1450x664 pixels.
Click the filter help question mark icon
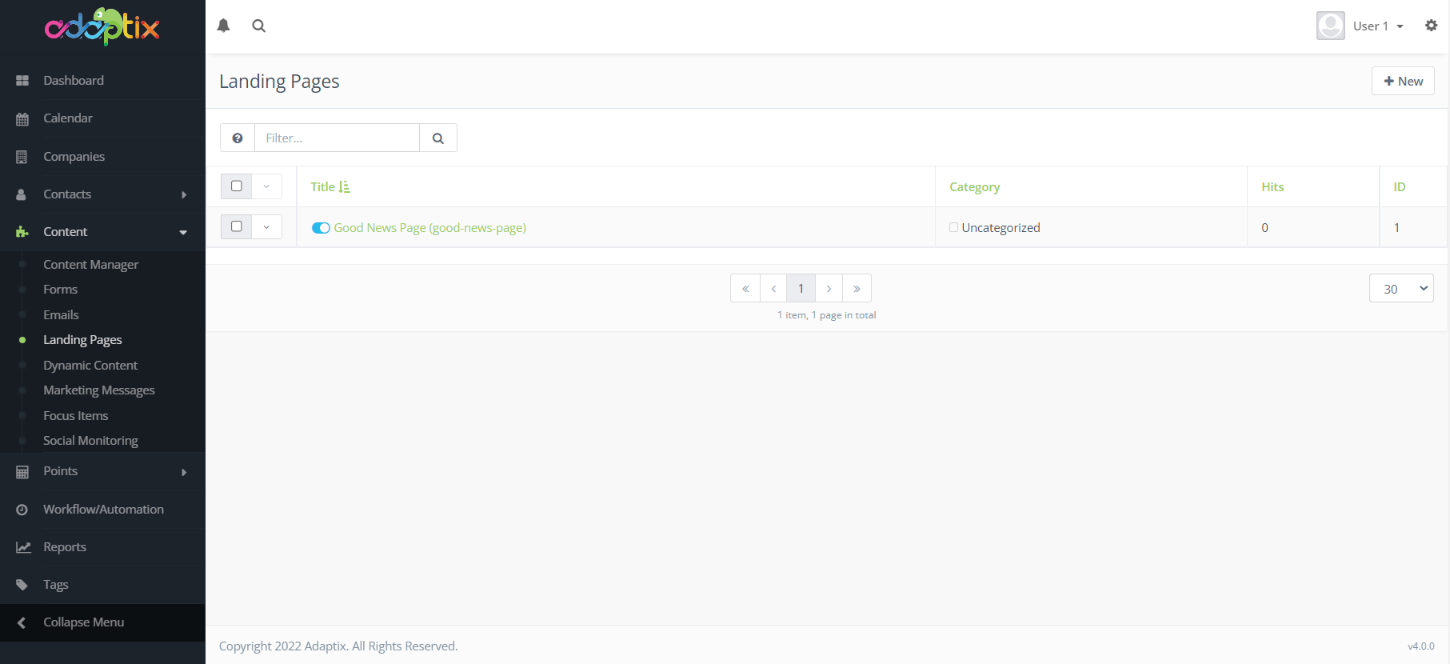237,137
